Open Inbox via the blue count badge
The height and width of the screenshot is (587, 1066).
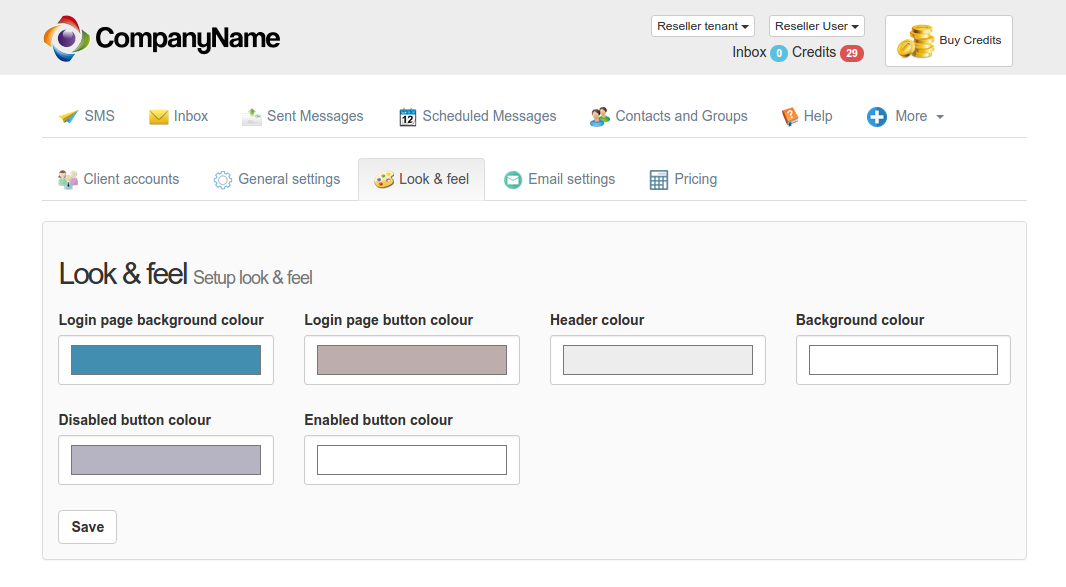click(x=778, y=53)
